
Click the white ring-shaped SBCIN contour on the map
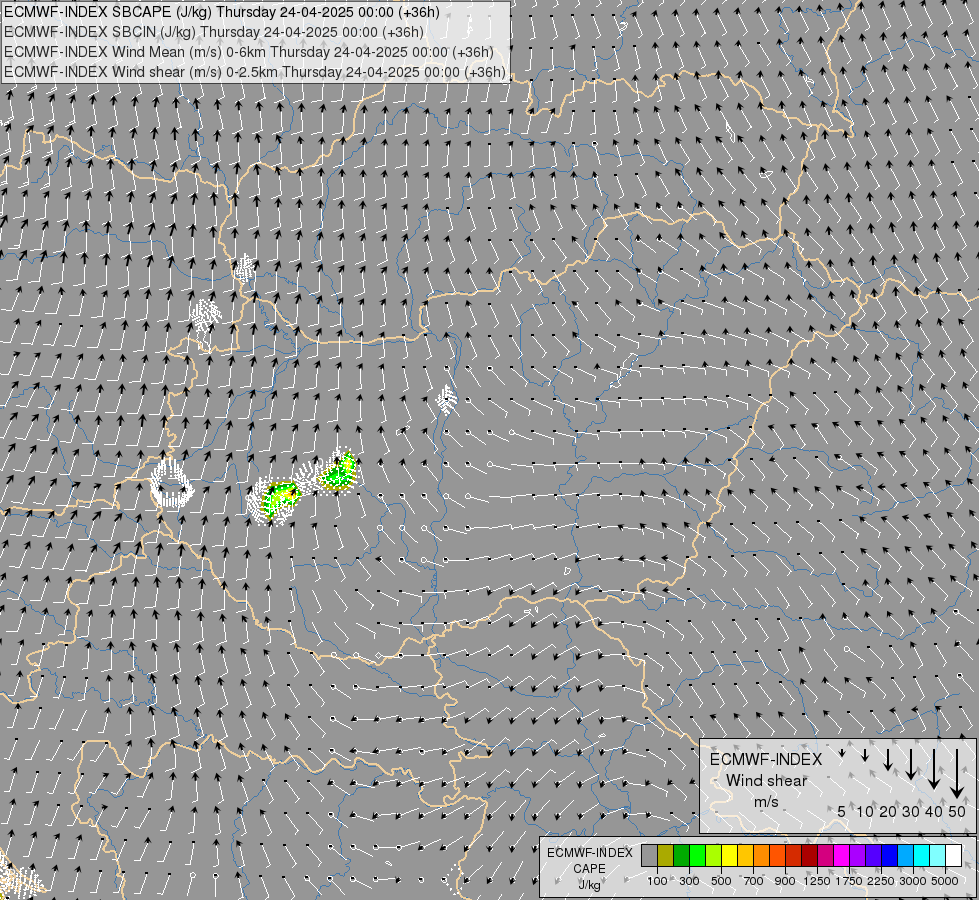click(172, 483)
